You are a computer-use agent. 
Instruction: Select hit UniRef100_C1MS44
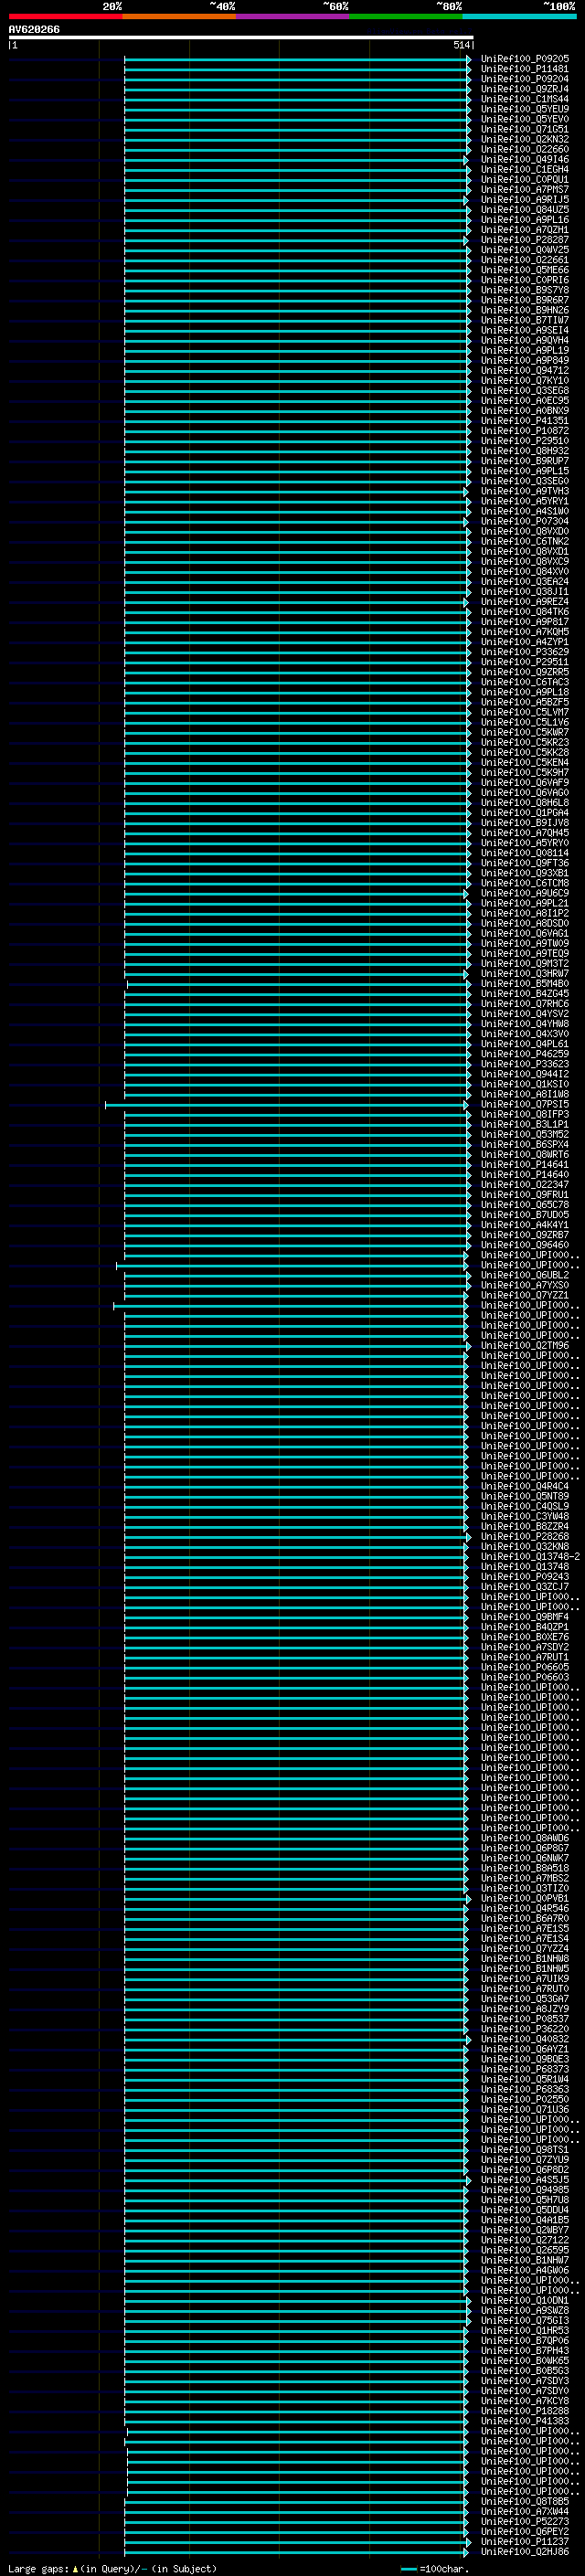tap(525, 99)
